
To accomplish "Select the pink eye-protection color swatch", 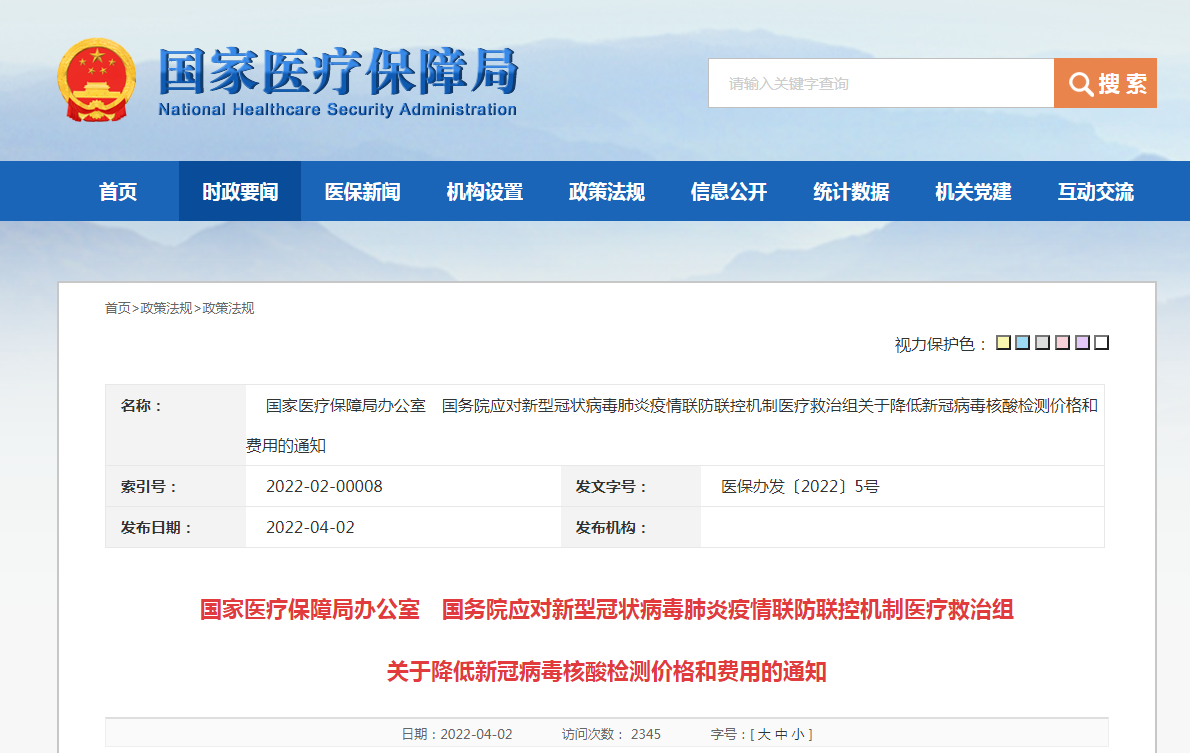I will [x=1062, y=343].
